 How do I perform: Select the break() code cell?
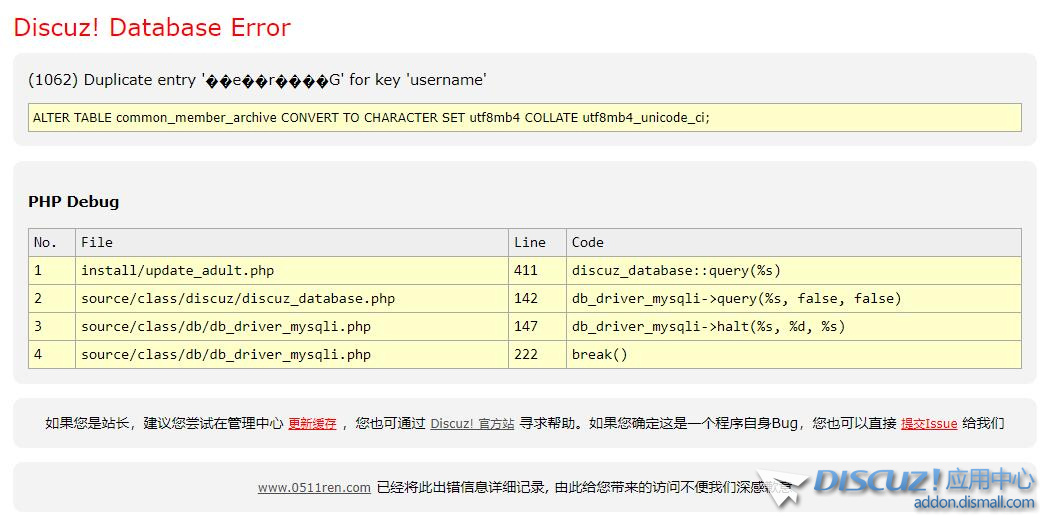pyautogui.click(x=794, y=355)
